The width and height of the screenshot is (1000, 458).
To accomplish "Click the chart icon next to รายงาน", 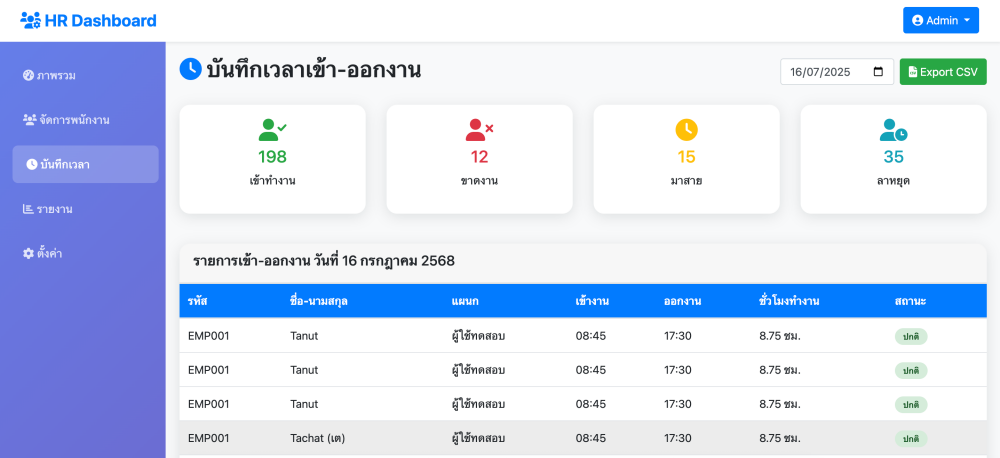I will [x=28, y=209].
